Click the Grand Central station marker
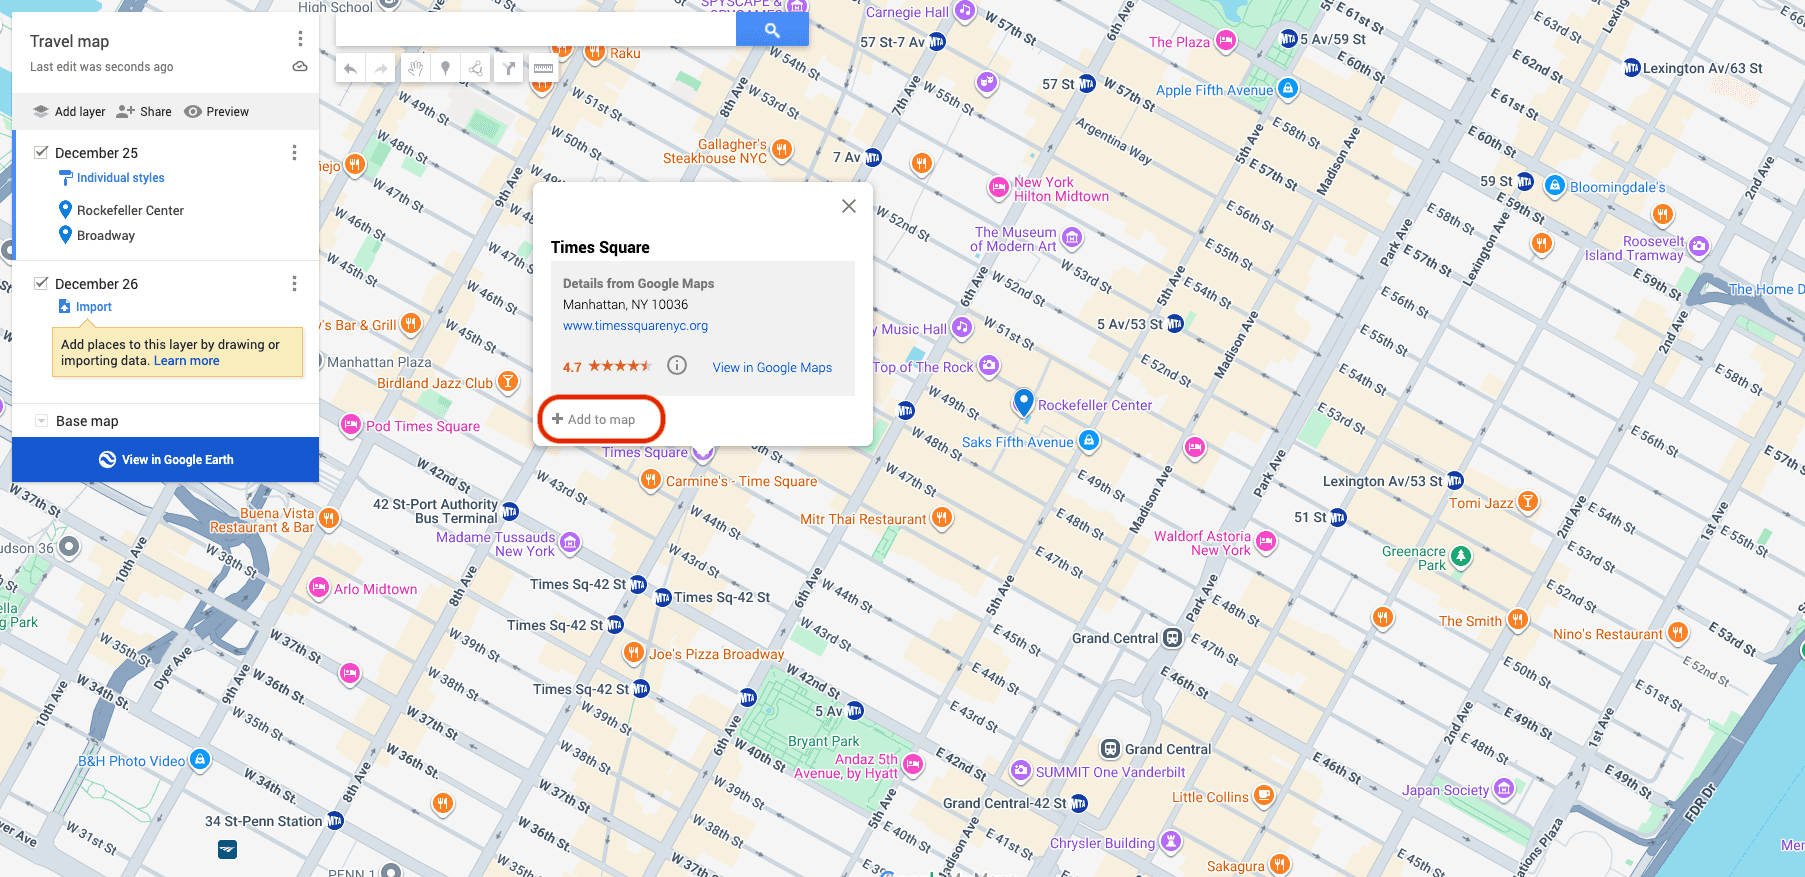1805x877 pixels. point(1173,638)
